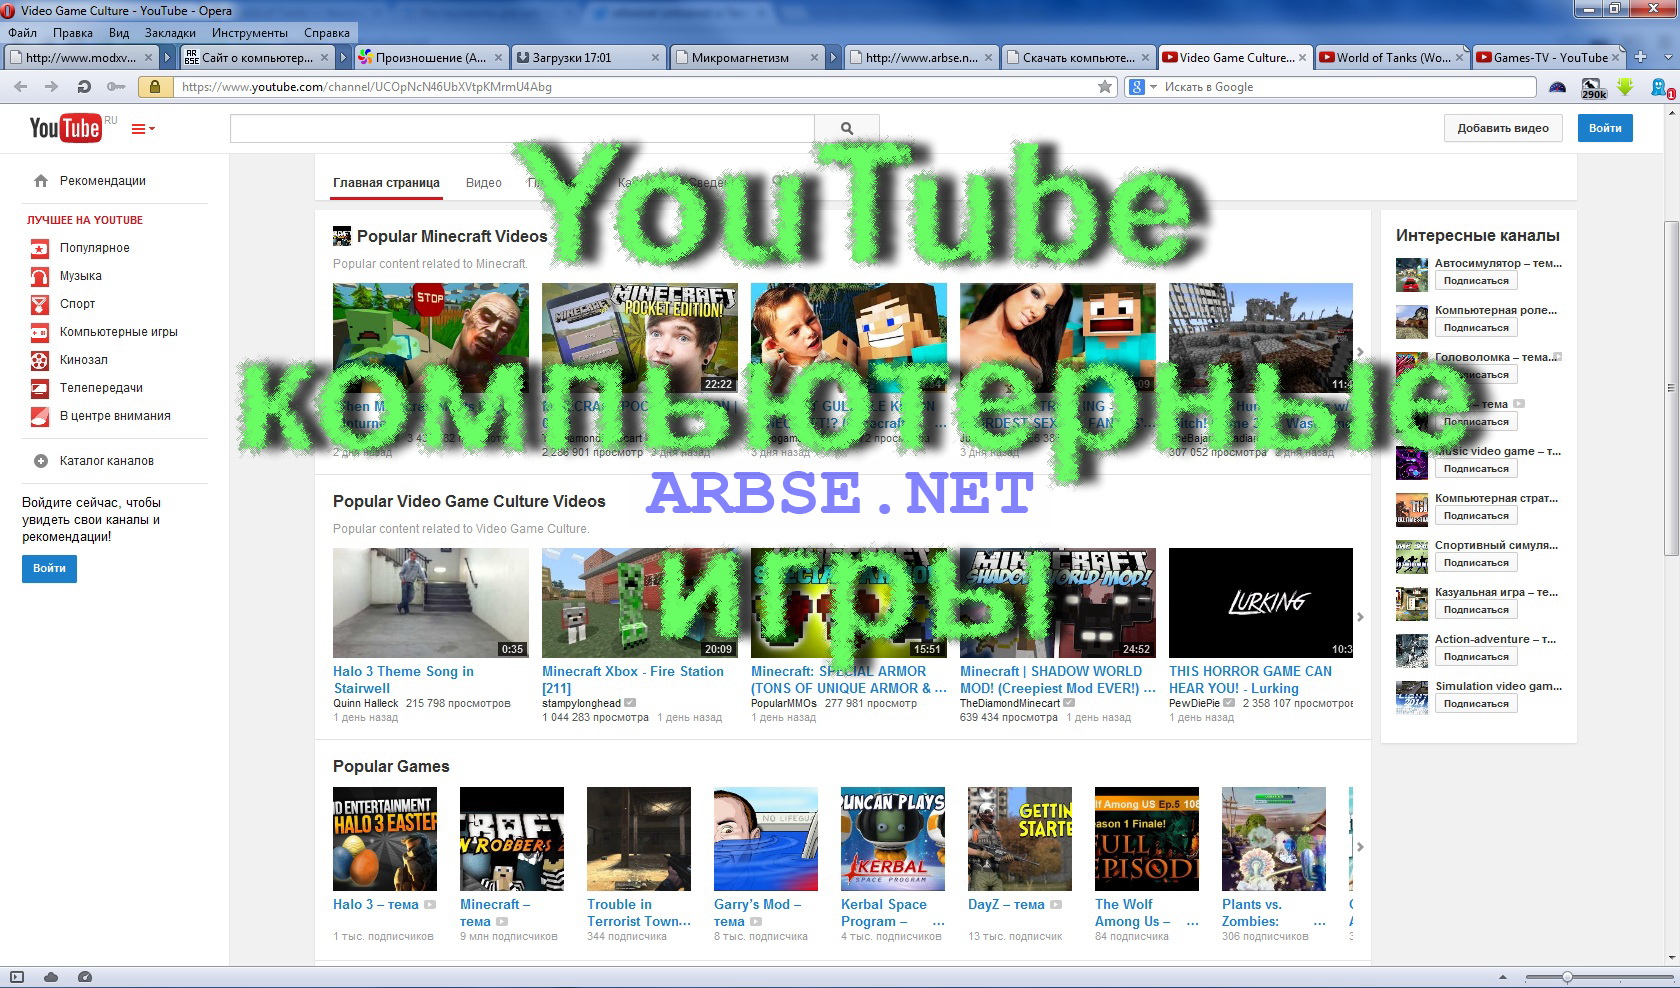This screenshot has height=988, width=1680.
Task: Open Компьютерные игры category
Action: 118,332
